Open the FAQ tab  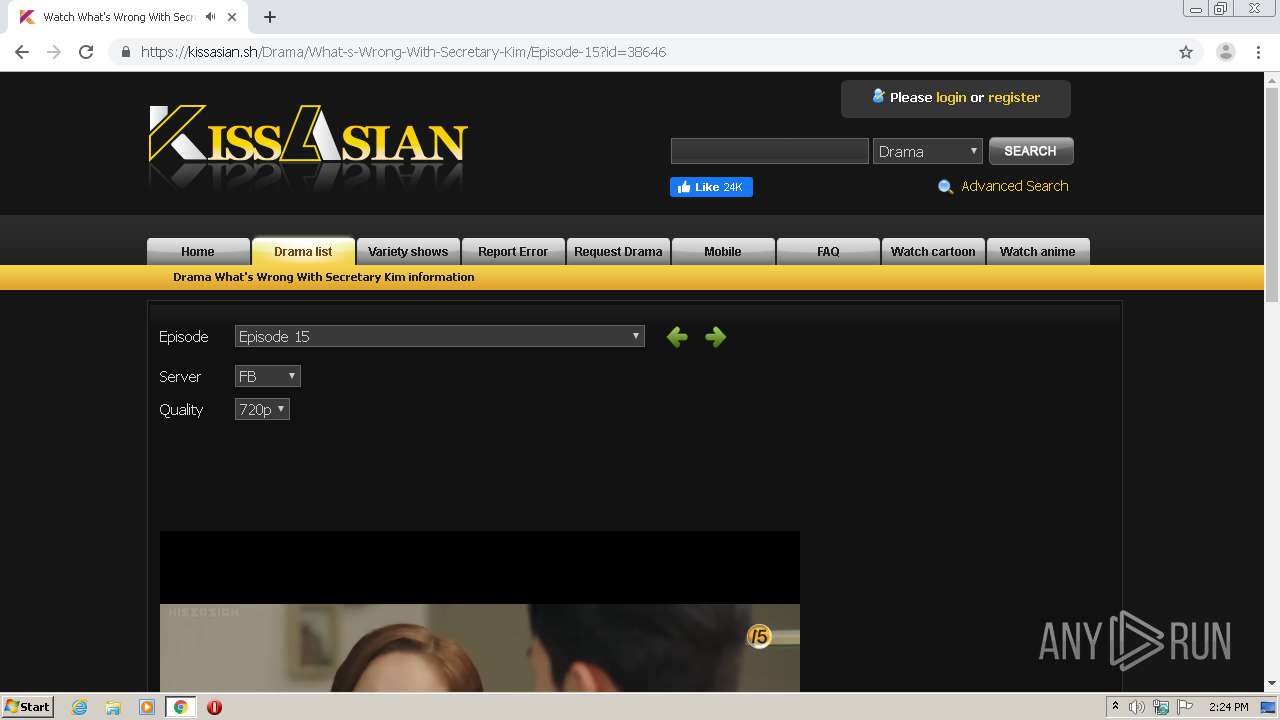pyautogui.click(x=828, y=251)
